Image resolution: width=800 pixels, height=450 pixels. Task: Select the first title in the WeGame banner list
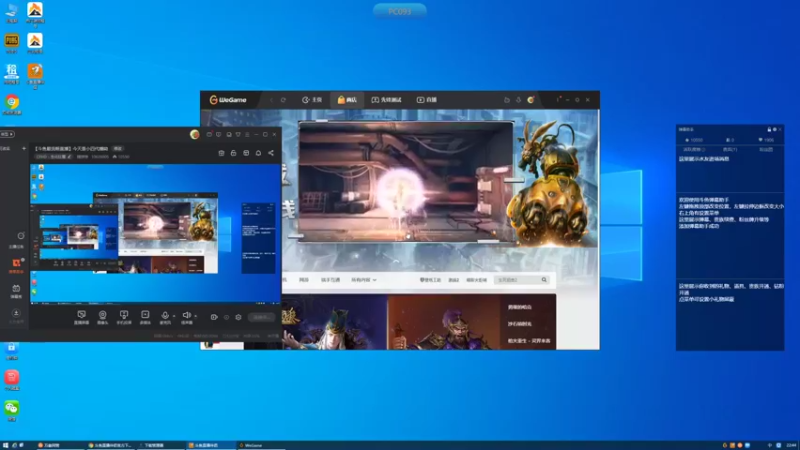tap(520, 307)
